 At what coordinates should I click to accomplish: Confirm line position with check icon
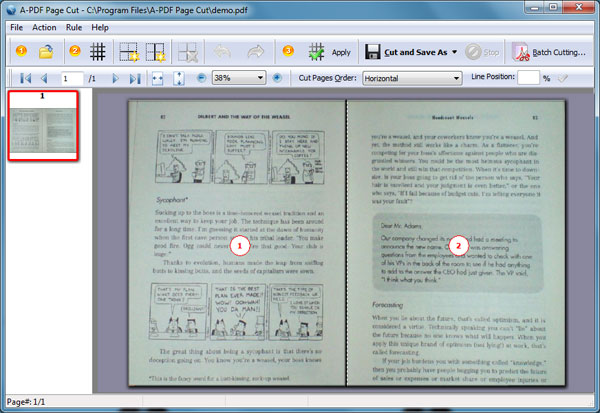tap(562, 78)
